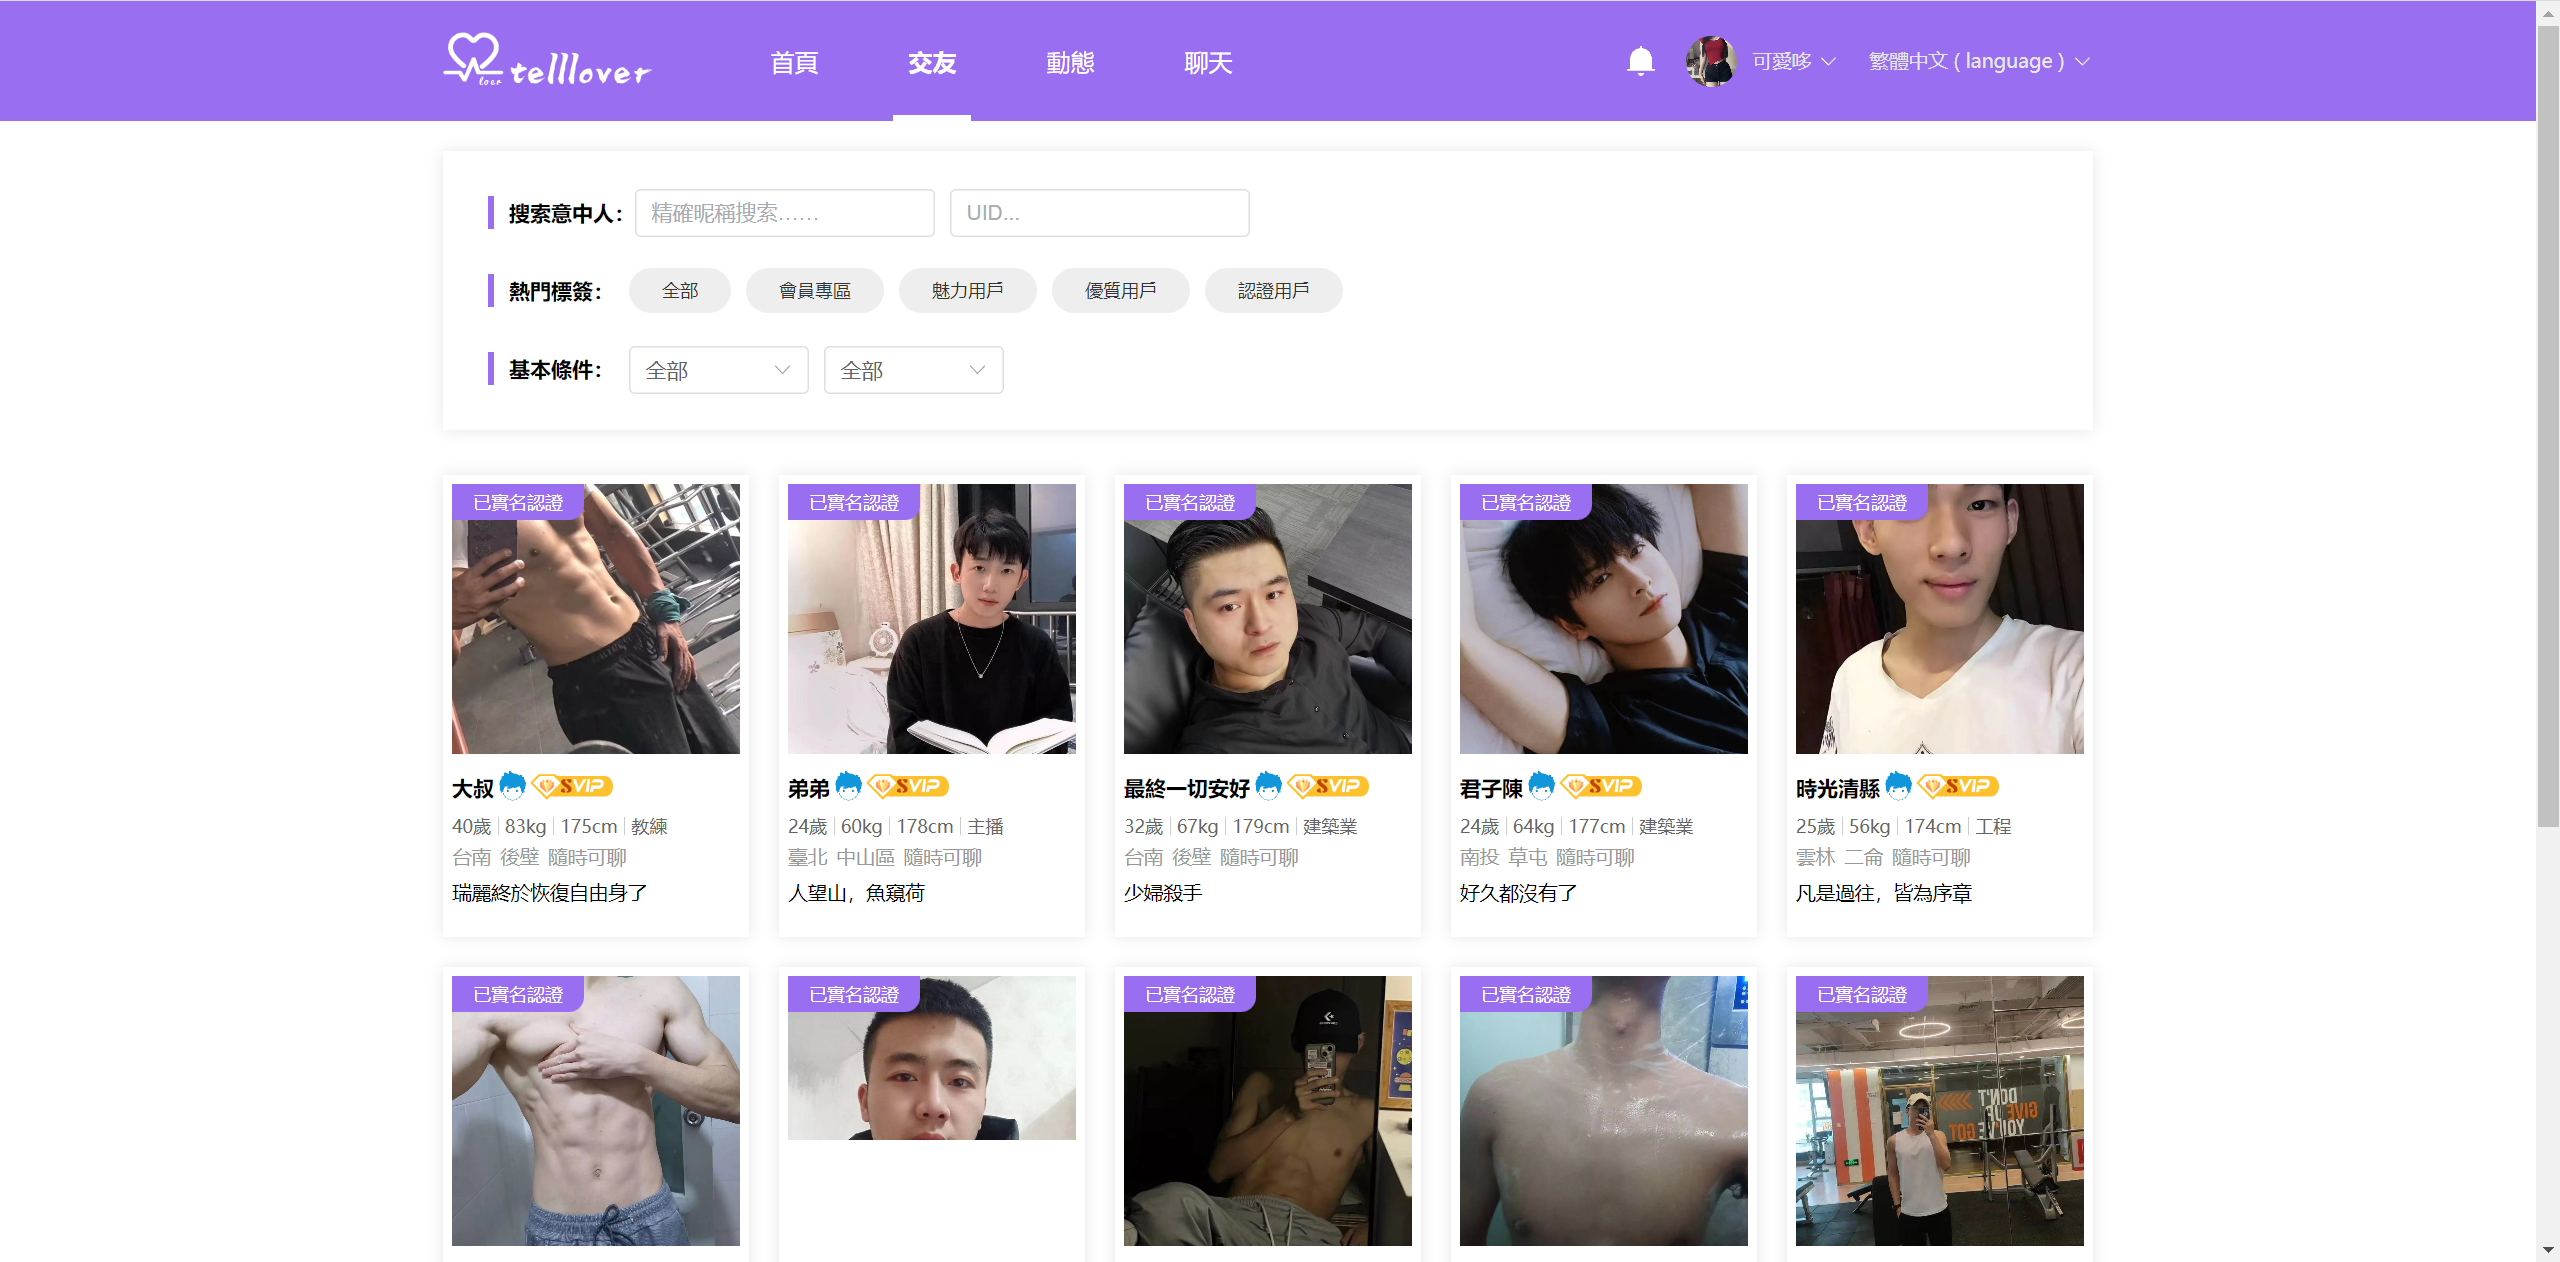Click the user avatar in header
The image size is (2560, 1262).
(x=1710, y=61)
